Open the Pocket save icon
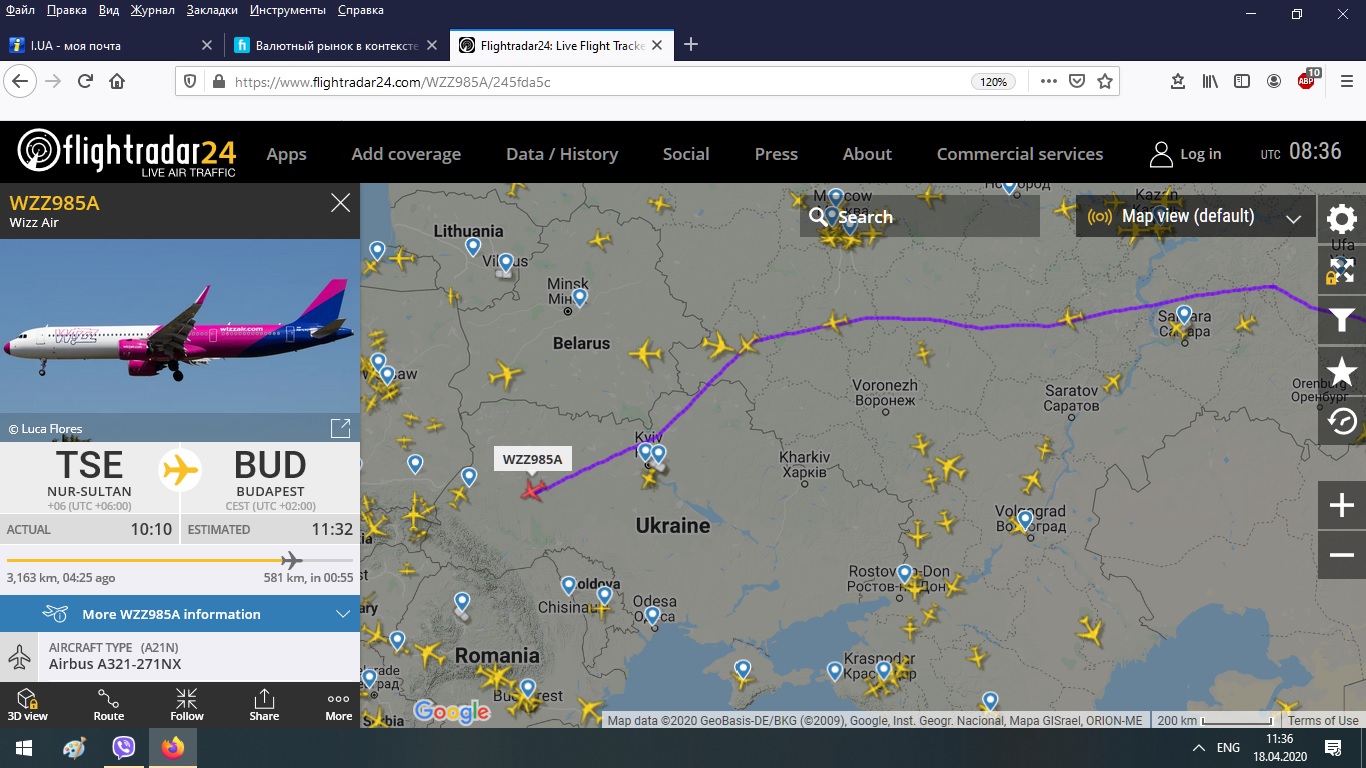Screen dimensions: 1366x768 [1076, 81]
